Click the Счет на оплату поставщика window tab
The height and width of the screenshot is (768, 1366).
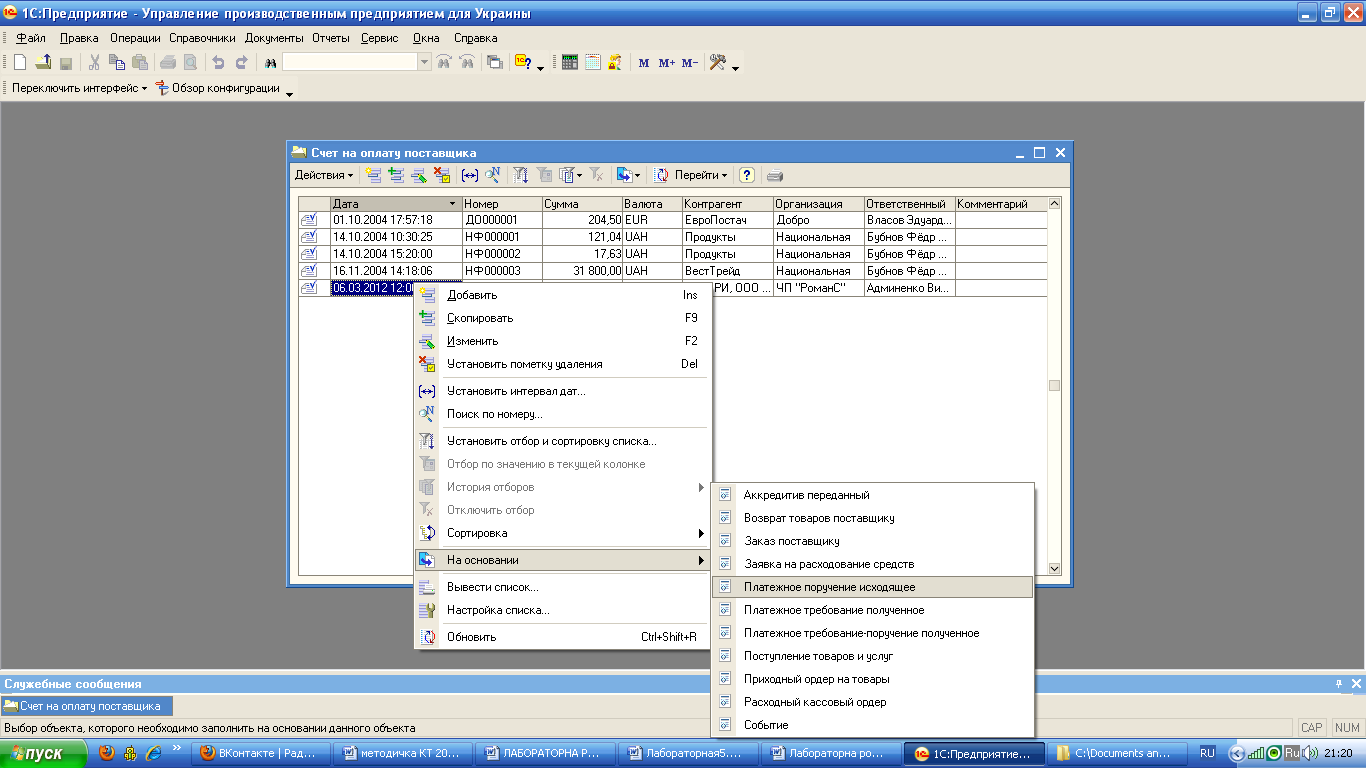[88, 706]
